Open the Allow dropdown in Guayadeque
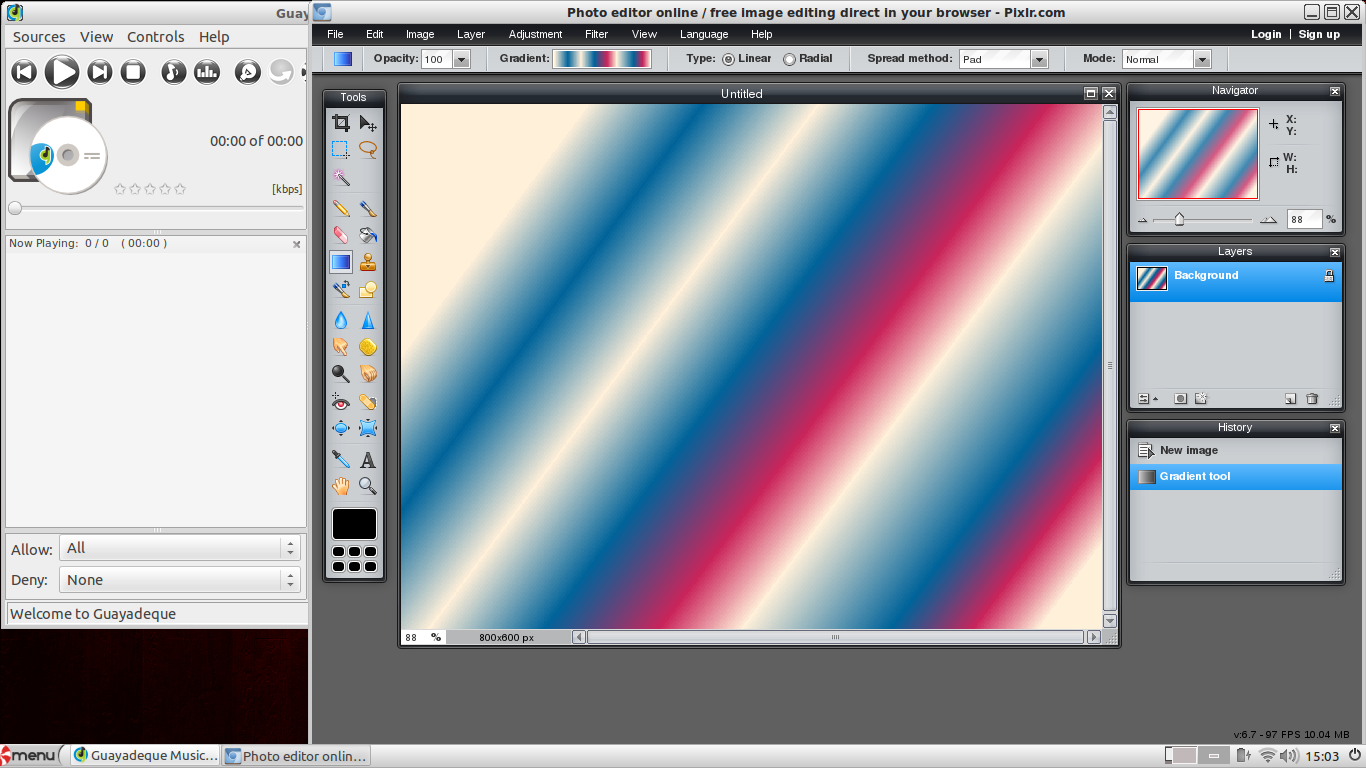 (x=180, y=548)
